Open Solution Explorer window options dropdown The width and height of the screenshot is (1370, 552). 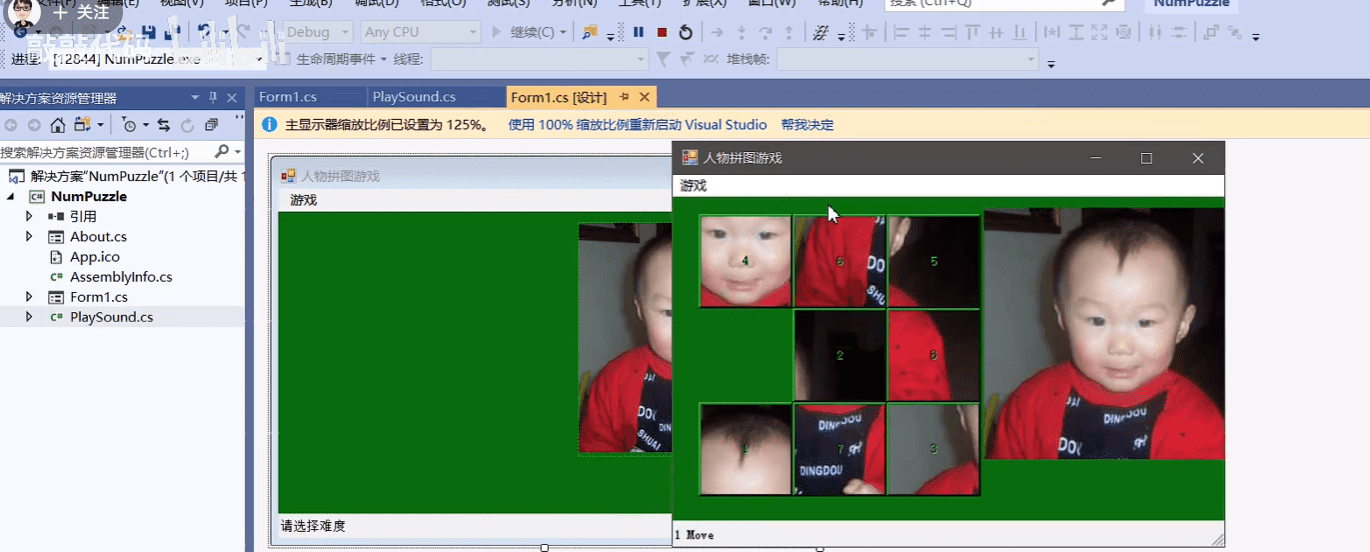[195, 98]
